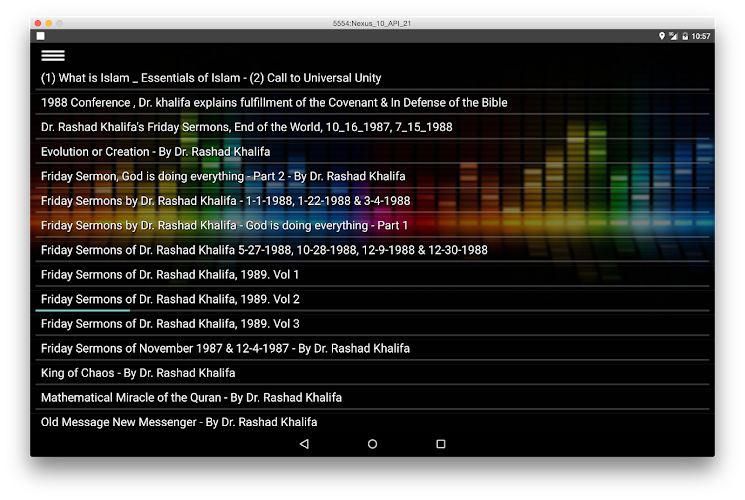Close the emulator window with red button
745x500 pixels.
pyautogui.click(x=38, y=23)
